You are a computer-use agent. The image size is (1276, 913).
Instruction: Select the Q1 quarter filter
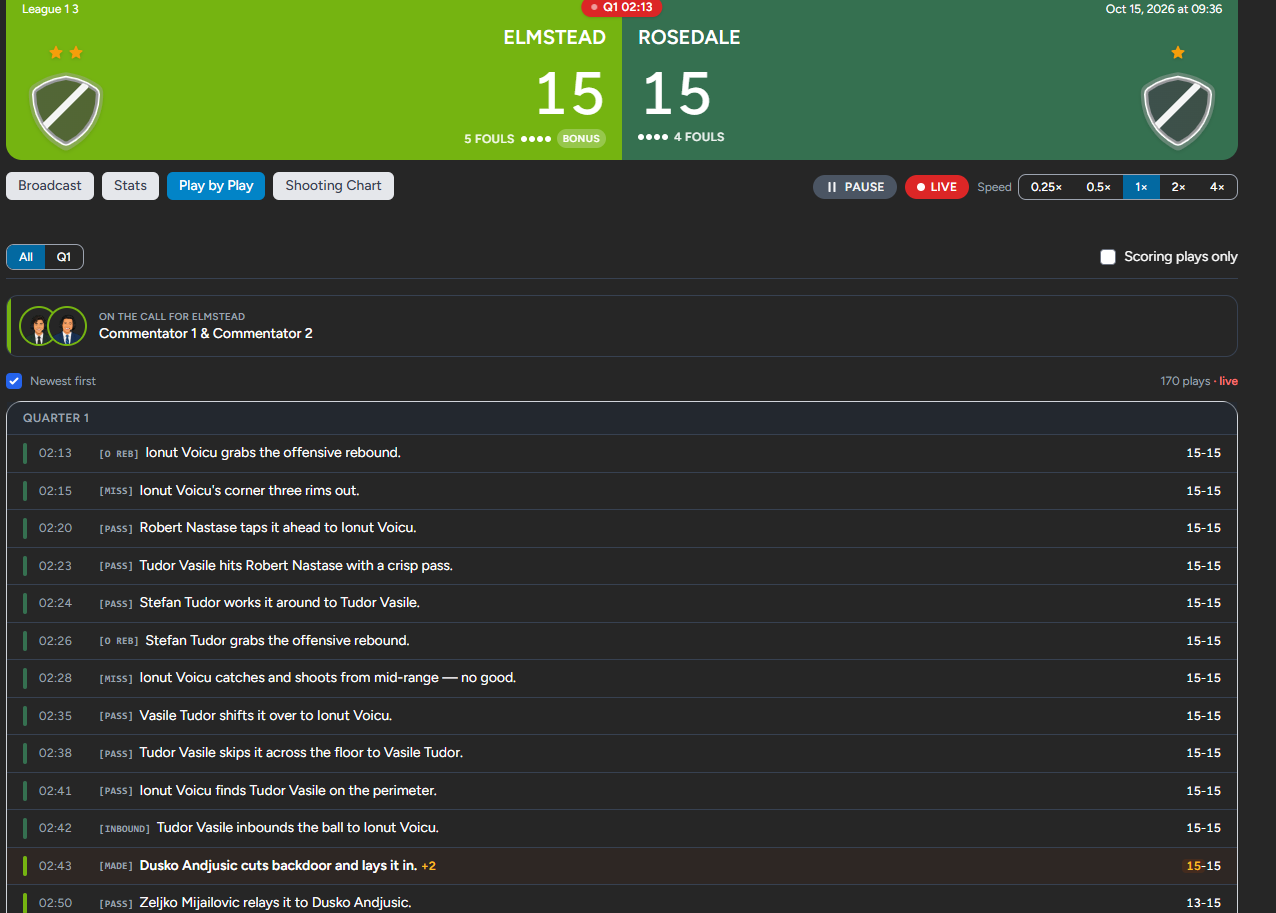pyautogui.click(x=64, y=257)
